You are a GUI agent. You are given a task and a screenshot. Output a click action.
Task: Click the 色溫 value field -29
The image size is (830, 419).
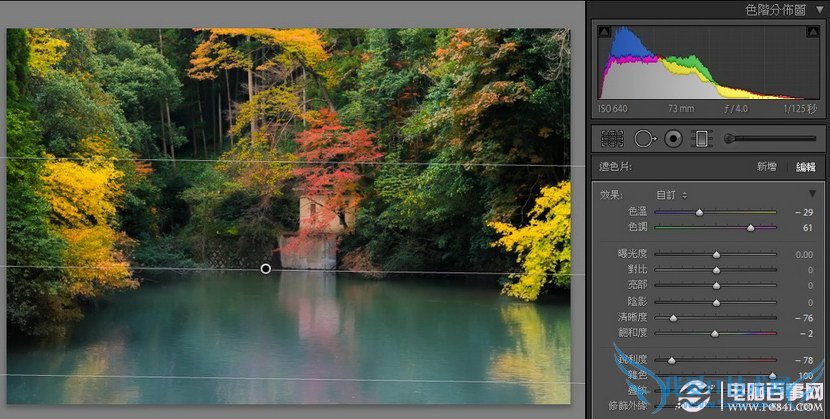pyautogui.click(x=804, y=212)
